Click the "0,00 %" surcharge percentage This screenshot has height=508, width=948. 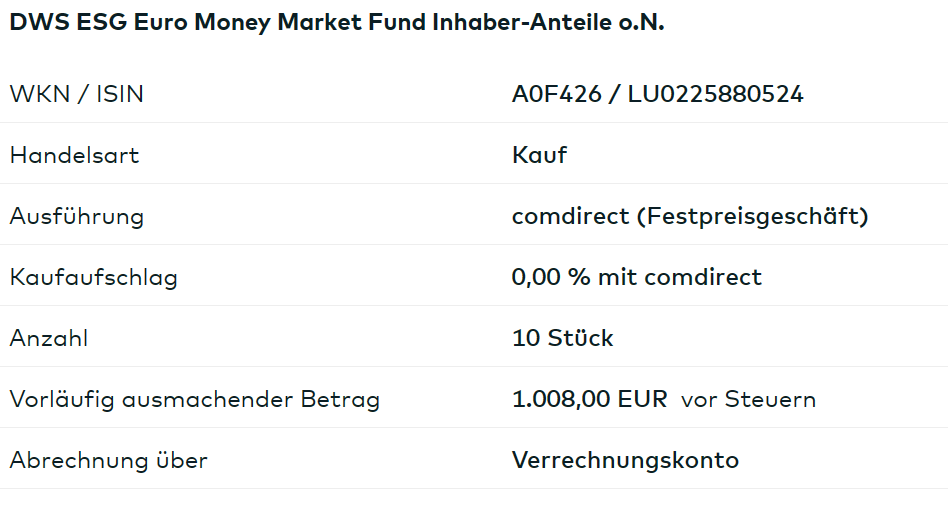tap(551, 277)
